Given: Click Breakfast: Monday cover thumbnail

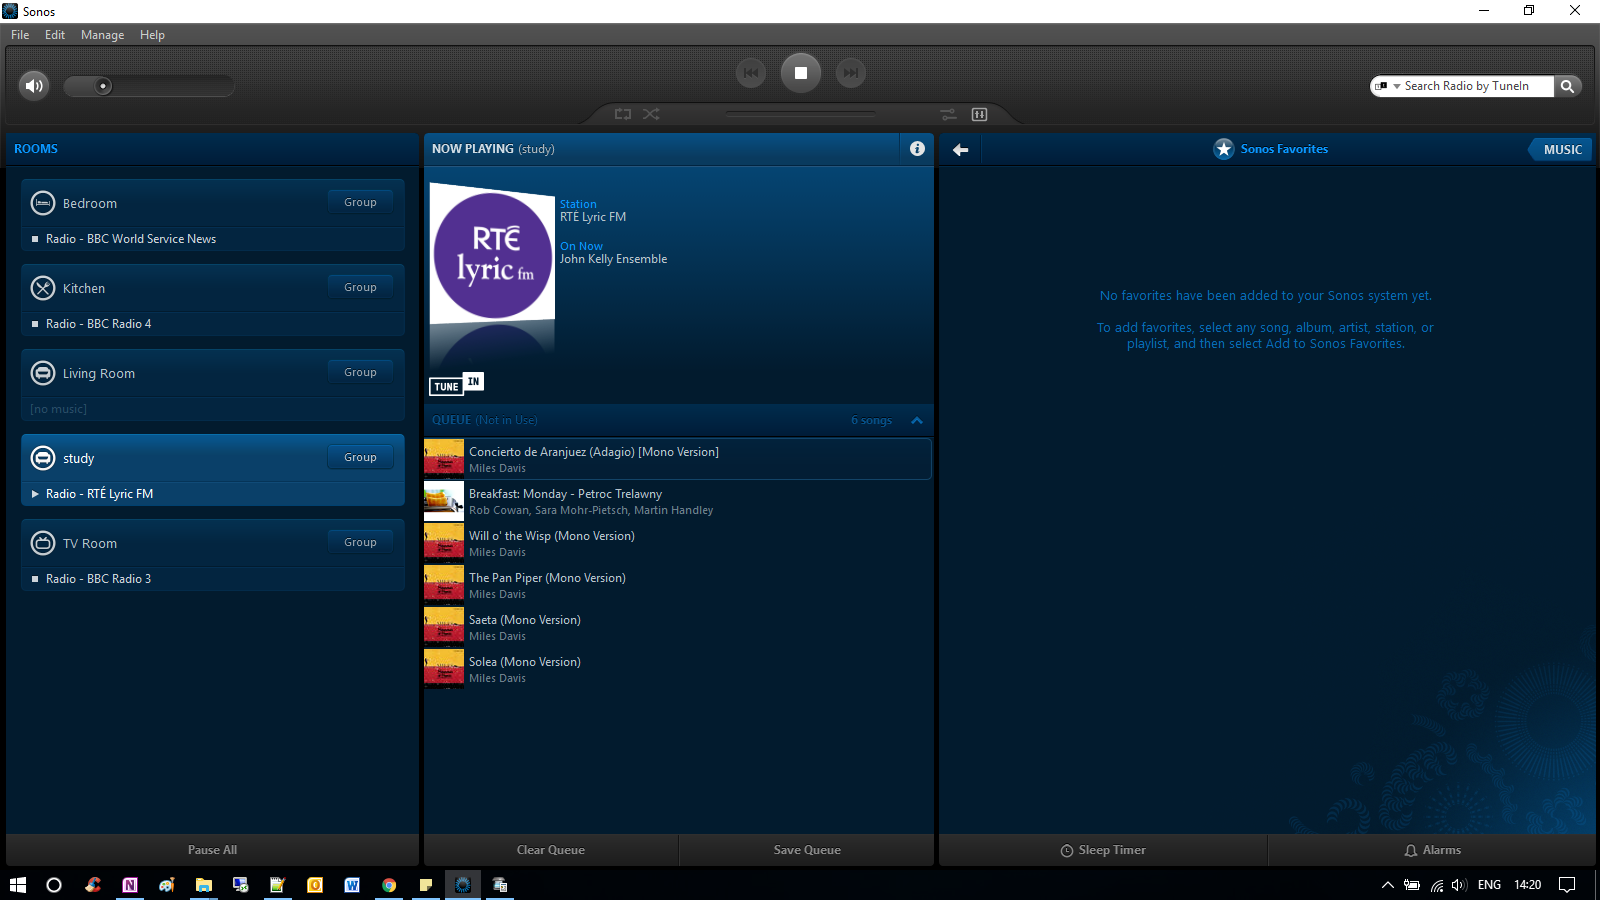Looking at the screenshot, I should (444, 501).
